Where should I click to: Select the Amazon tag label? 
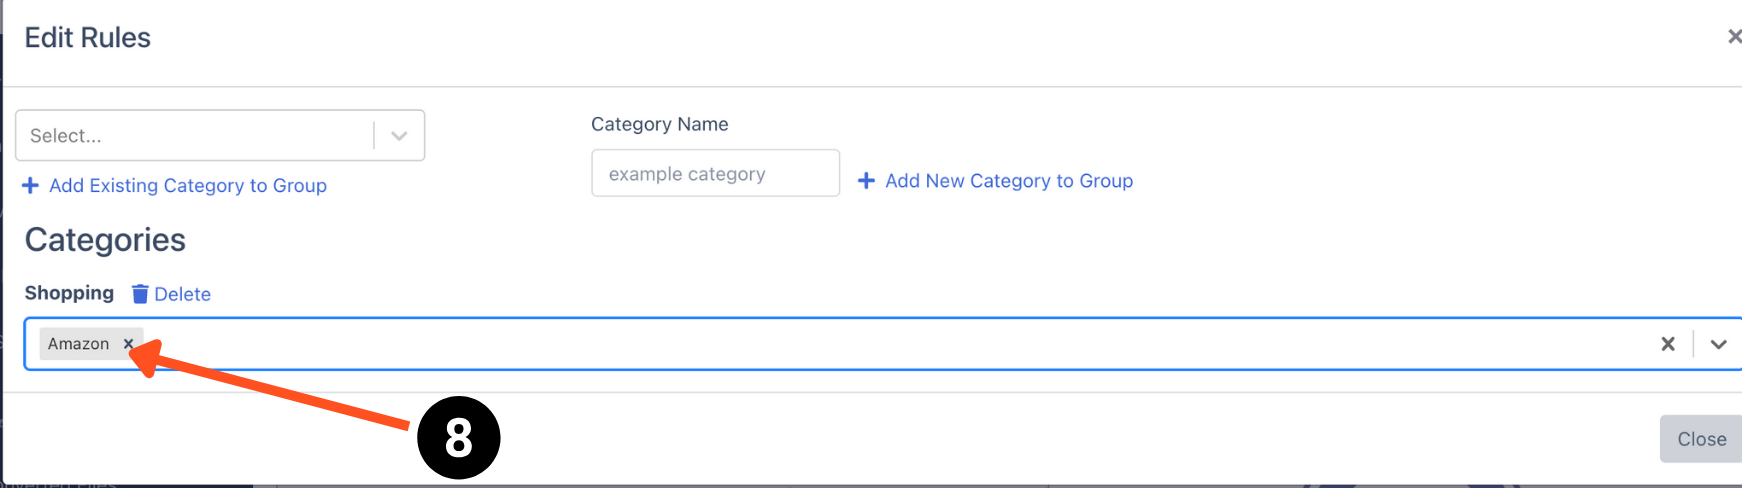click(78, 344)
